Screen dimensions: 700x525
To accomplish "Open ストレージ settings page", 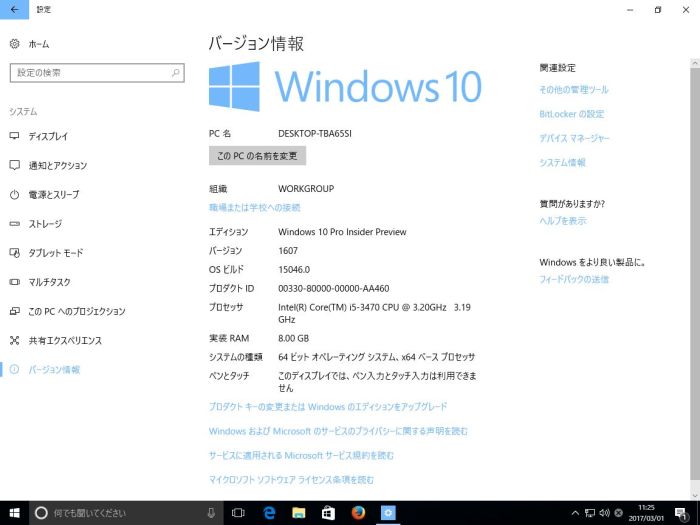I will tap(45, 224).
